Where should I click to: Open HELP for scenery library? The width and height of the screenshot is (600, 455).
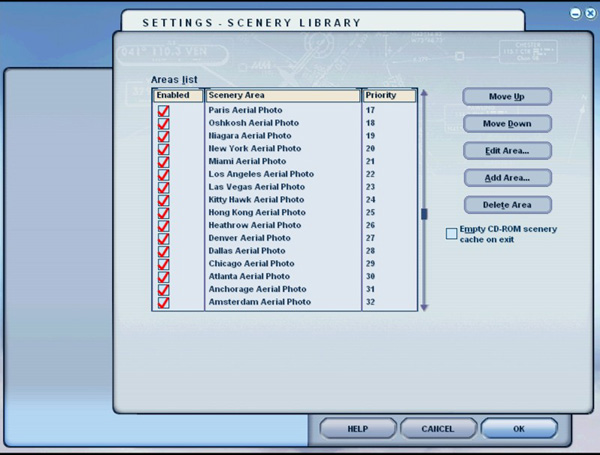coord(358,429)
